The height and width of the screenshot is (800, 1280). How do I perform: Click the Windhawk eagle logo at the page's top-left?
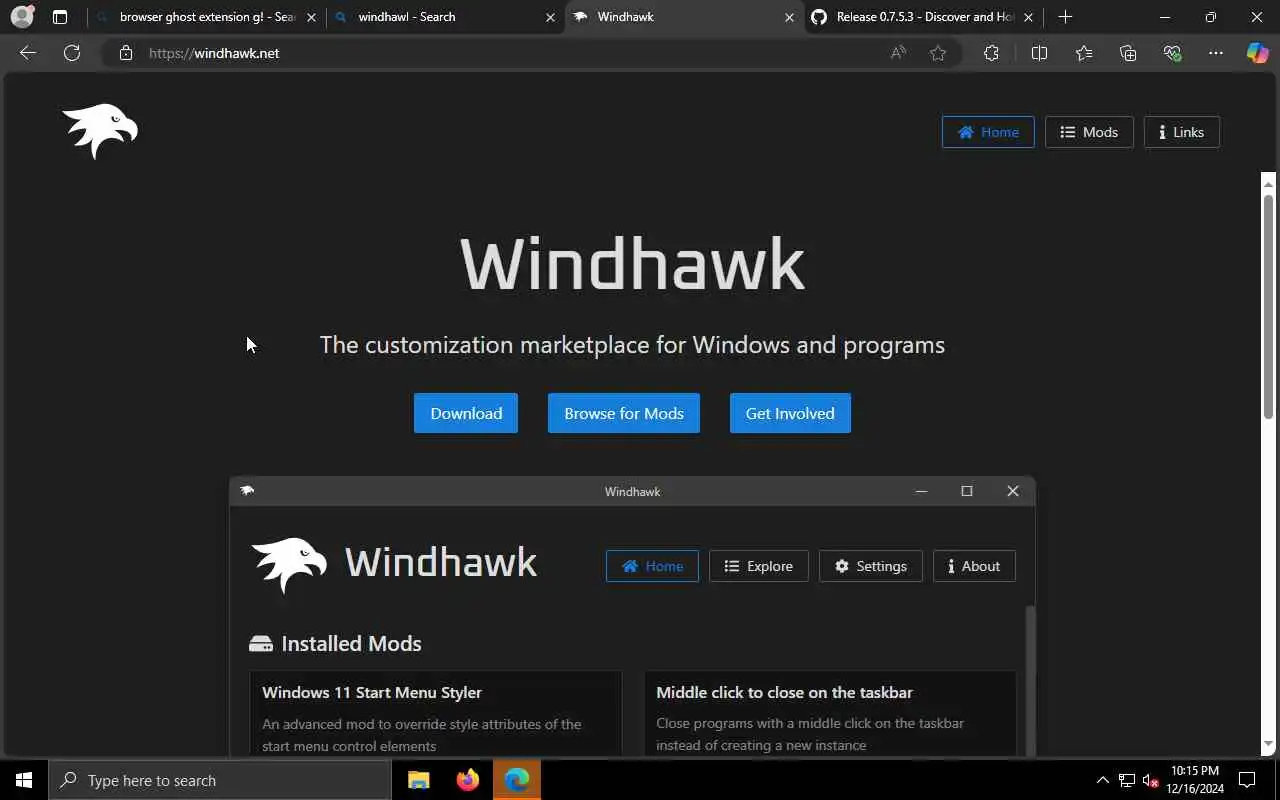(x=100, y=131)
